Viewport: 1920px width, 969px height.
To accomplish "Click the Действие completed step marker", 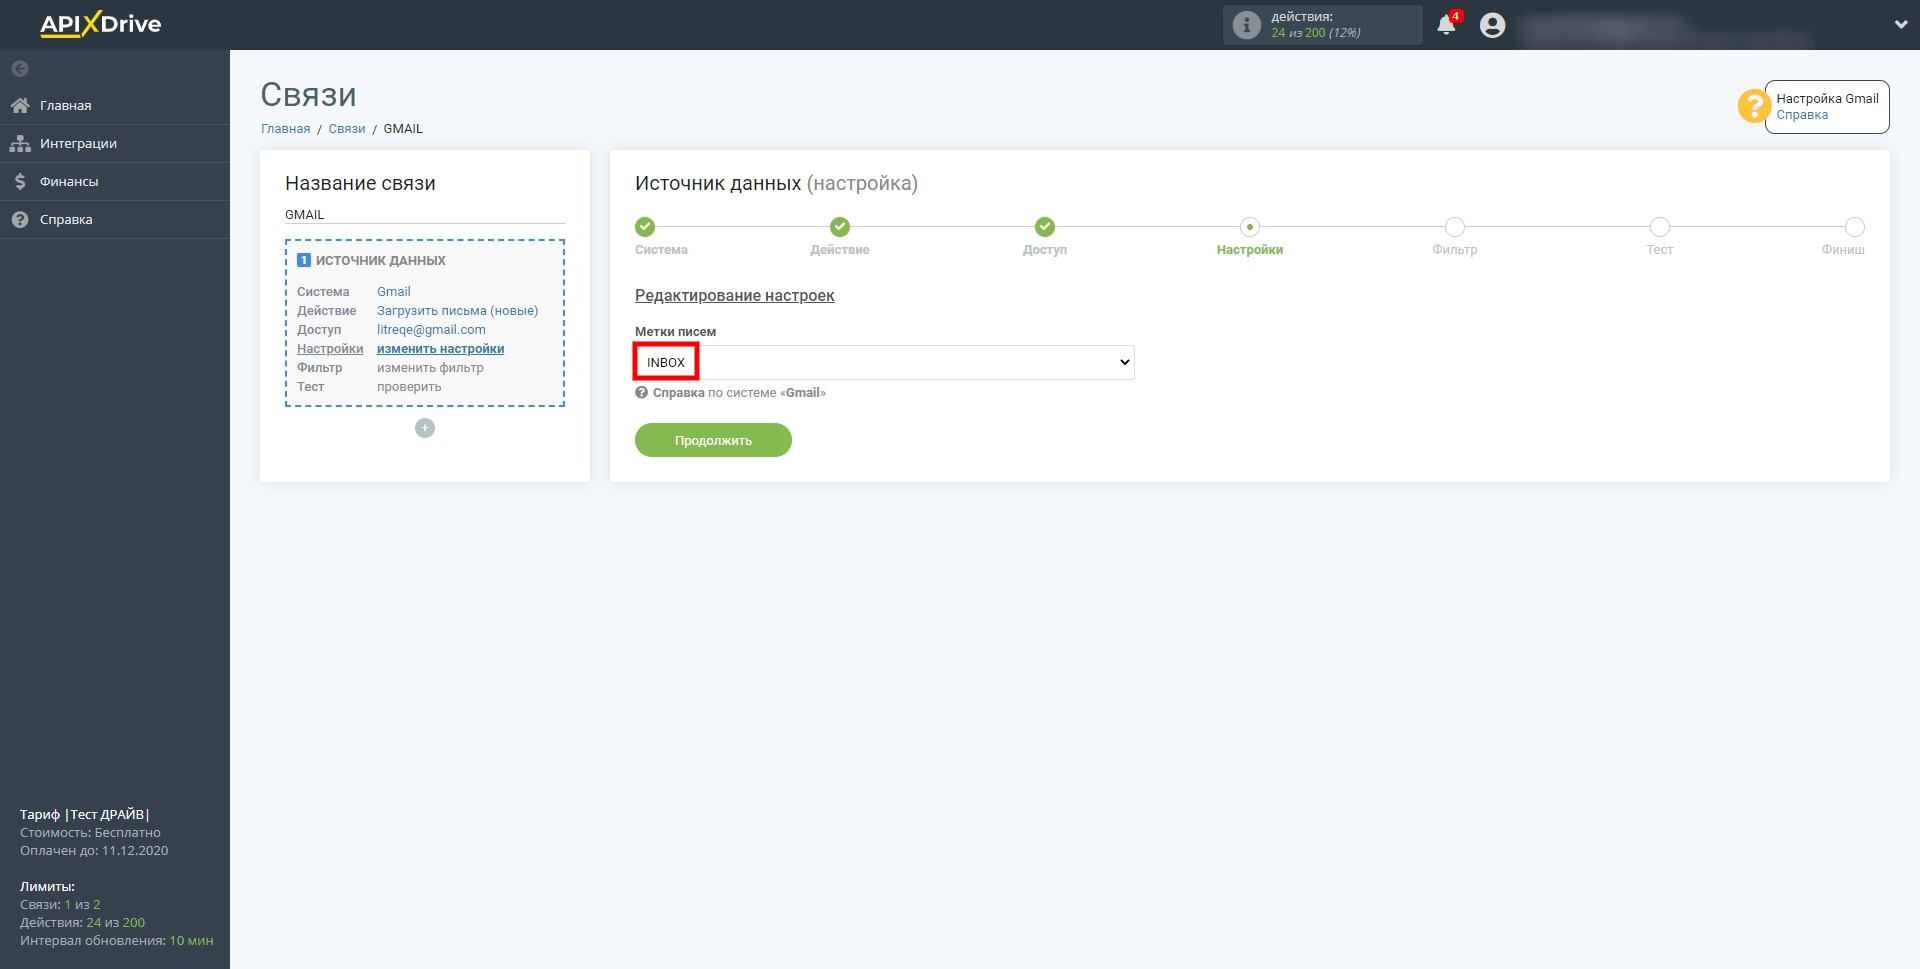I will pyautogui.click(x=840, y=227).
